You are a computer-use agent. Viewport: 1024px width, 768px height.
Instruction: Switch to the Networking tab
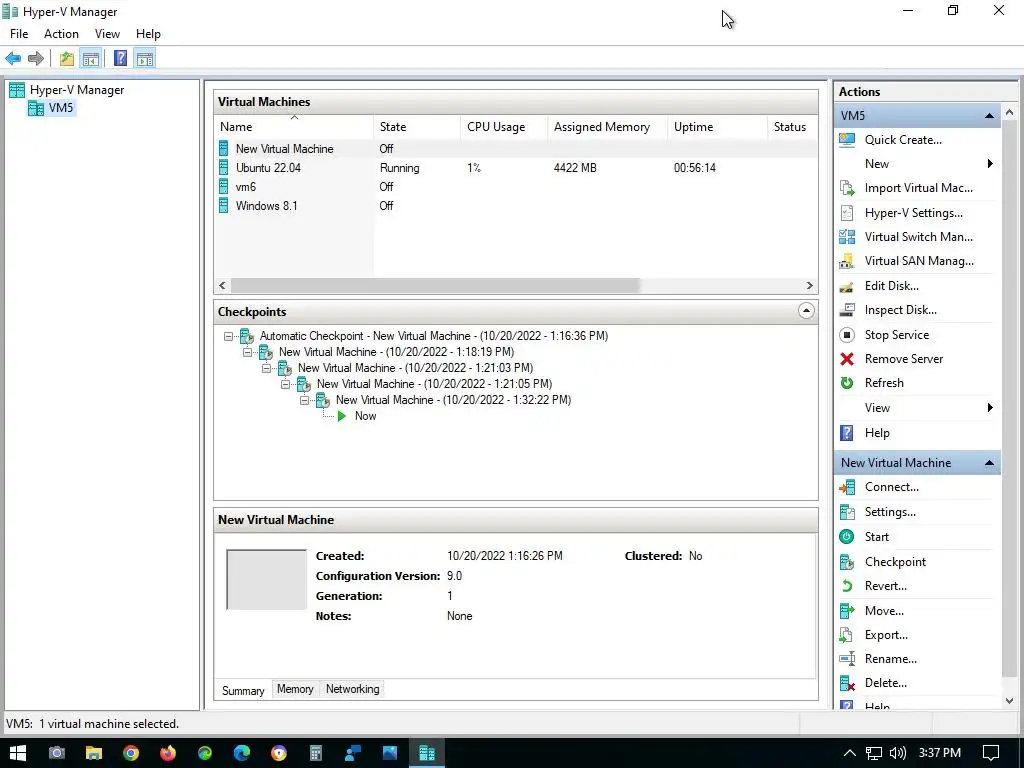coord(353,689)
